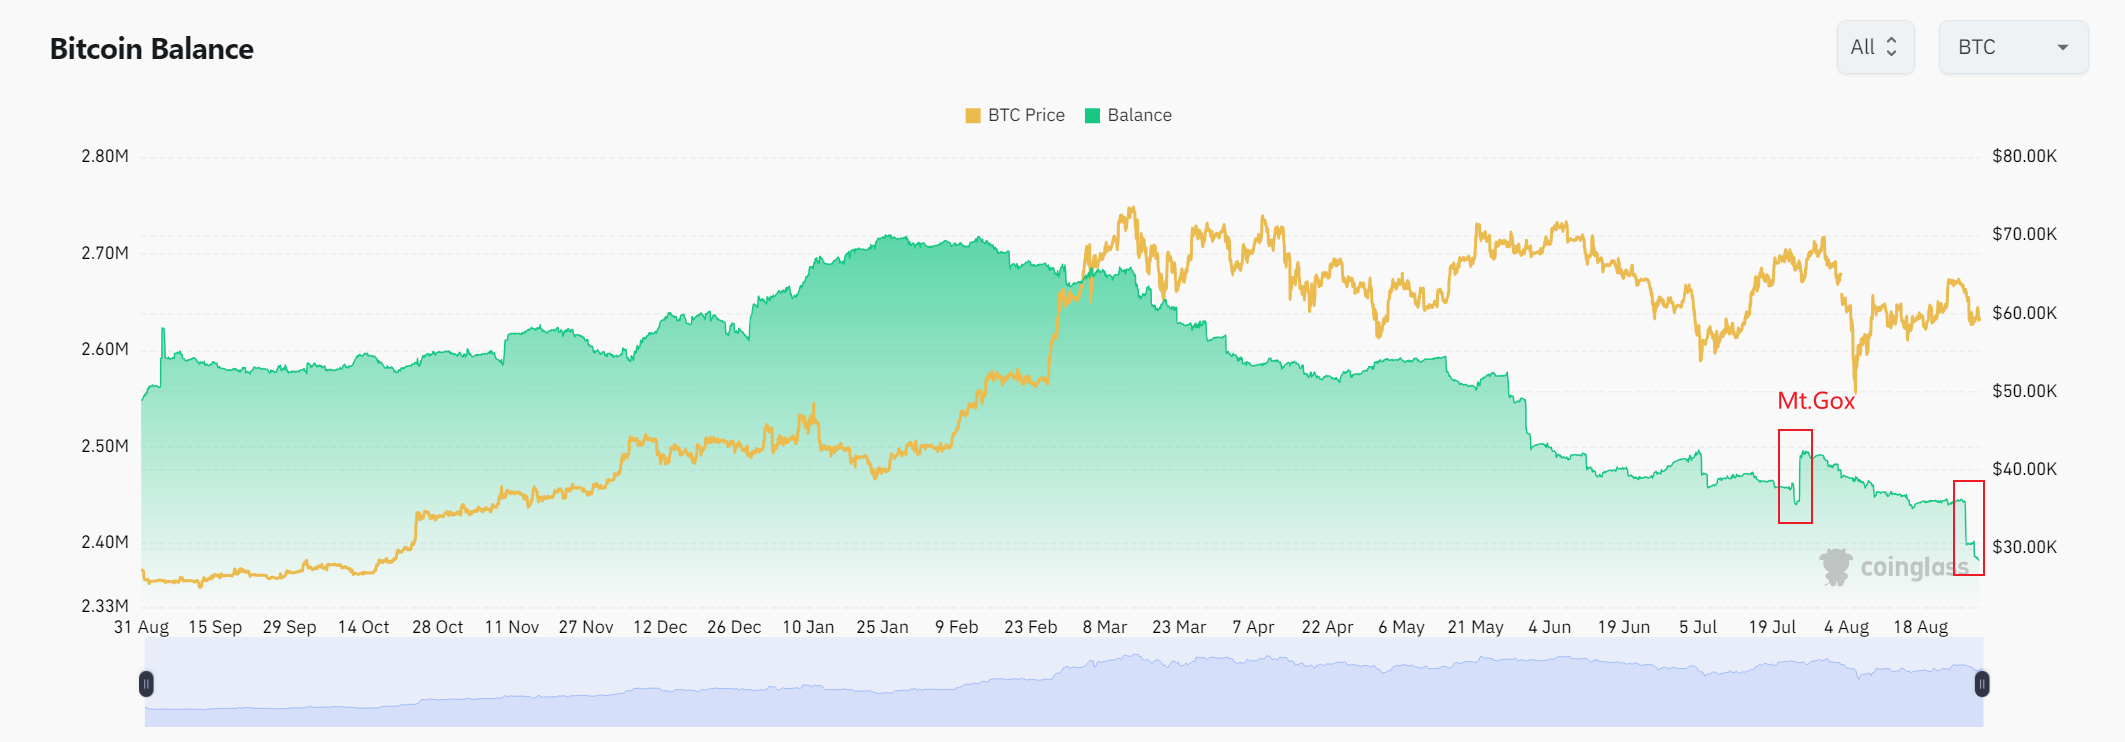
Task: Click the up-down arrows beside All
Action: (x=1891, y=47)
